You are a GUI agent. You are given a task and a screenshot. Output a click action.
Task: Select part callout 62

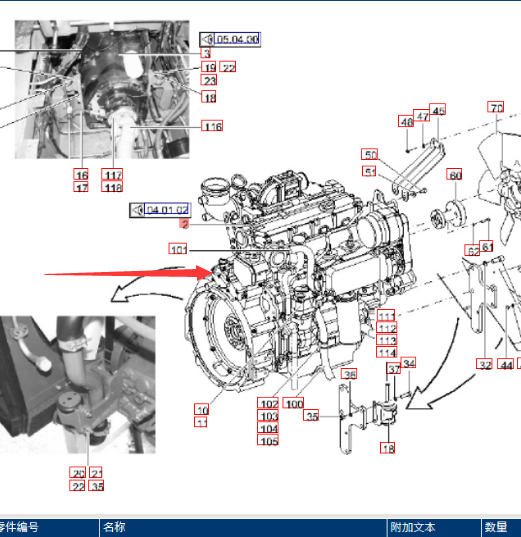[472, 250]
